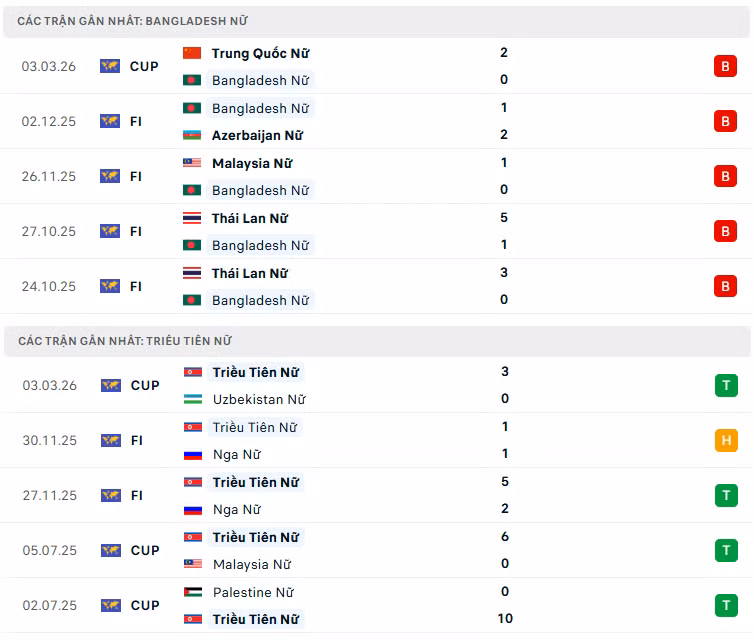Viewport: 754px width, 640px height.
Task: Click the Uzbekistan flag icon
Action: [193, 399]
